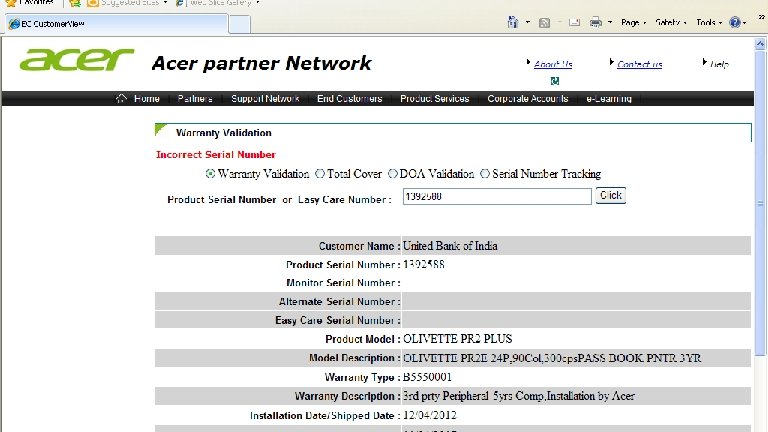Viewport: 768px width, 432px height.
Task: Click the serial number input field
Action: pos(497,196)
